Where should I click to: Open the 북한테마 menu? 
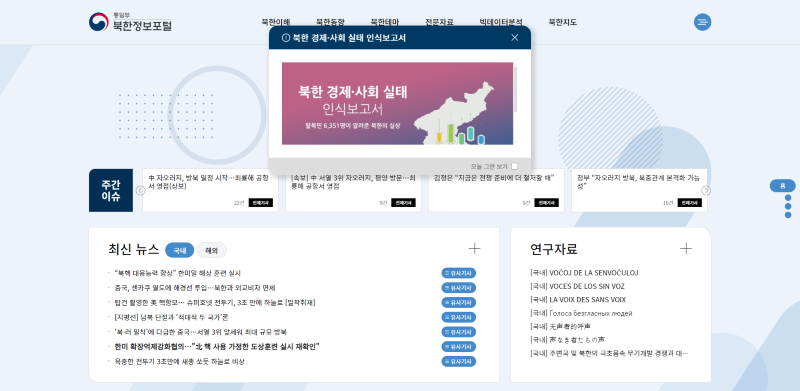tap(385, 22)
